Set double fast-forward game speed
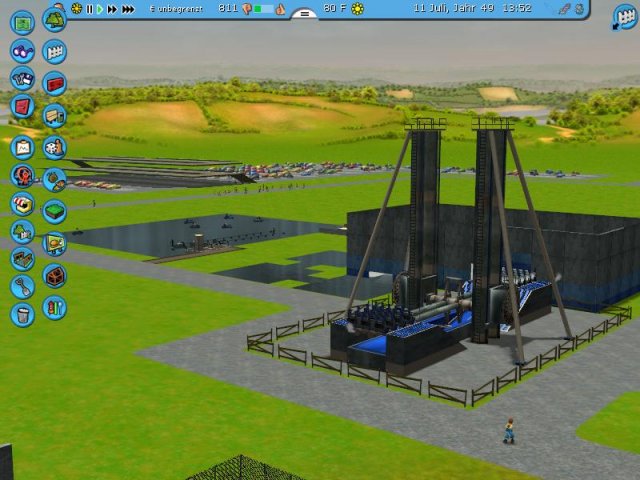The height and width of the screenshot is (480, 640). point(112,9)
